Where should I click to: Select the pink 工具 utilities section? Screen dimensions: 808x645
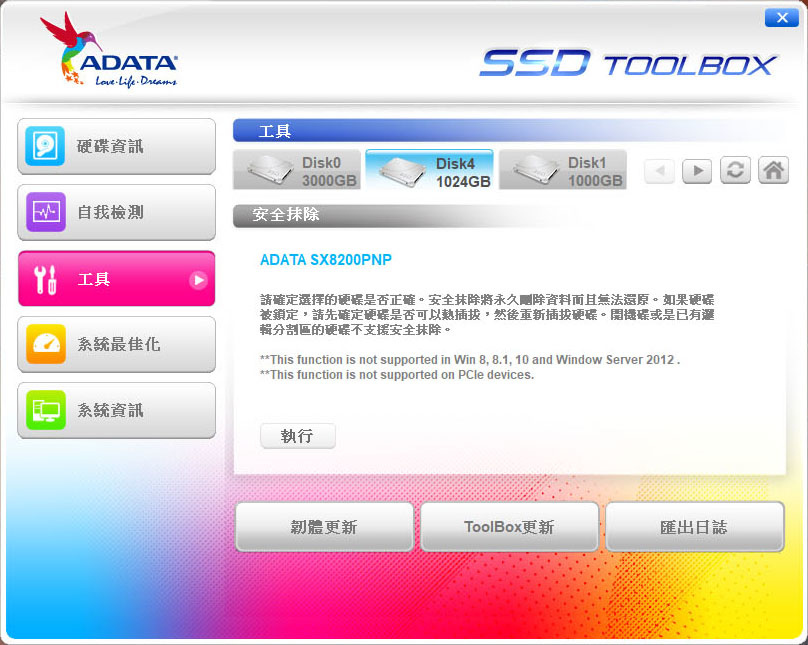[116, 279]
